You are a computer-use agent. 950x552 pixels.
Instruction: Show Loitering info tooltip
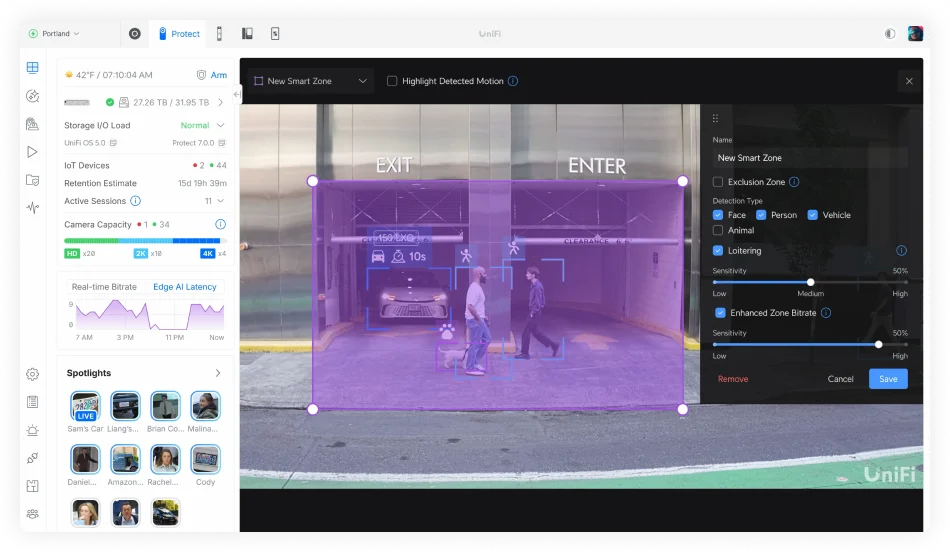(x=901, y=251)
